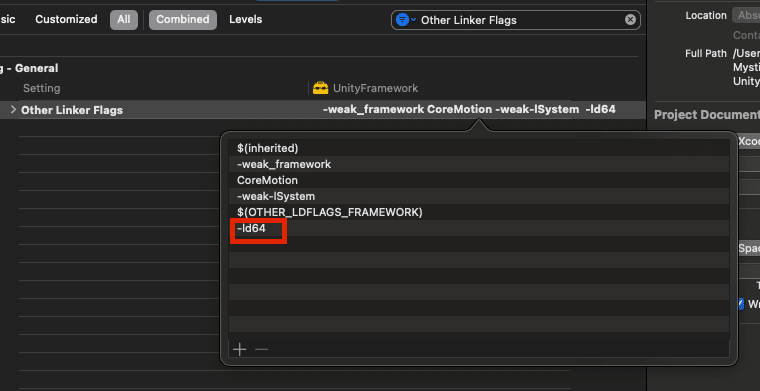Expand the Other Linker Flags row

(14, 109)
